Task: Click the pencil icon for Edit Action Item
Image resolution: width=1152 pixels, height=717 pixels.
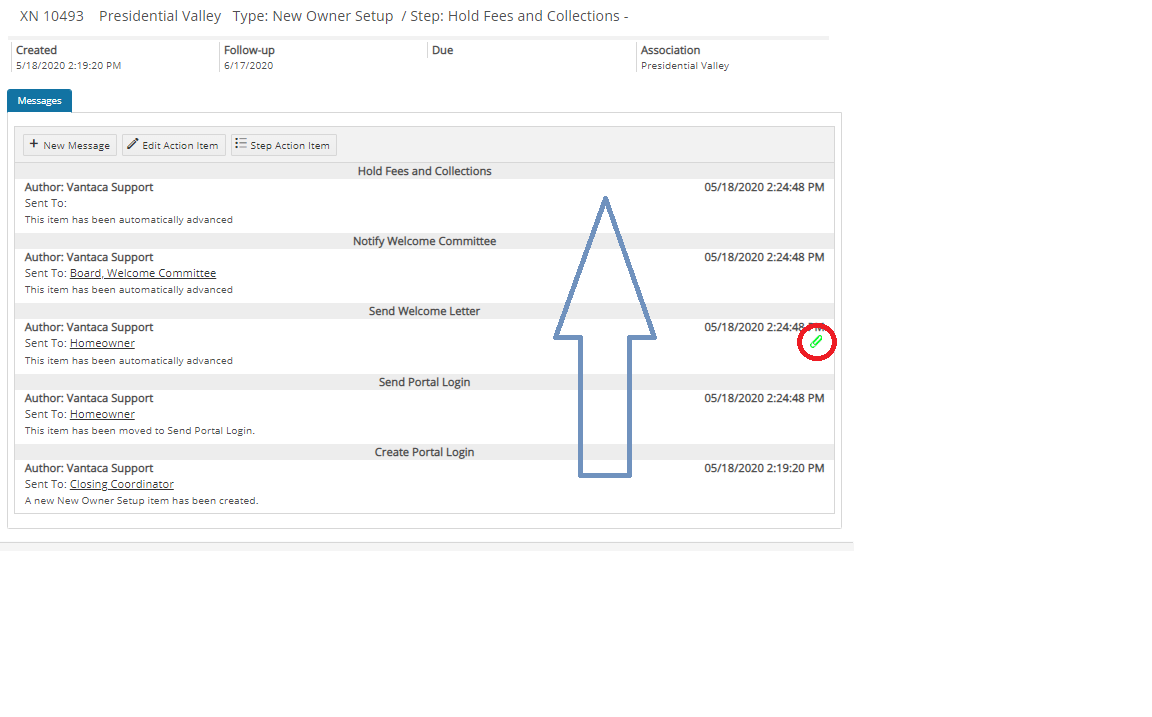Action: 133,145
